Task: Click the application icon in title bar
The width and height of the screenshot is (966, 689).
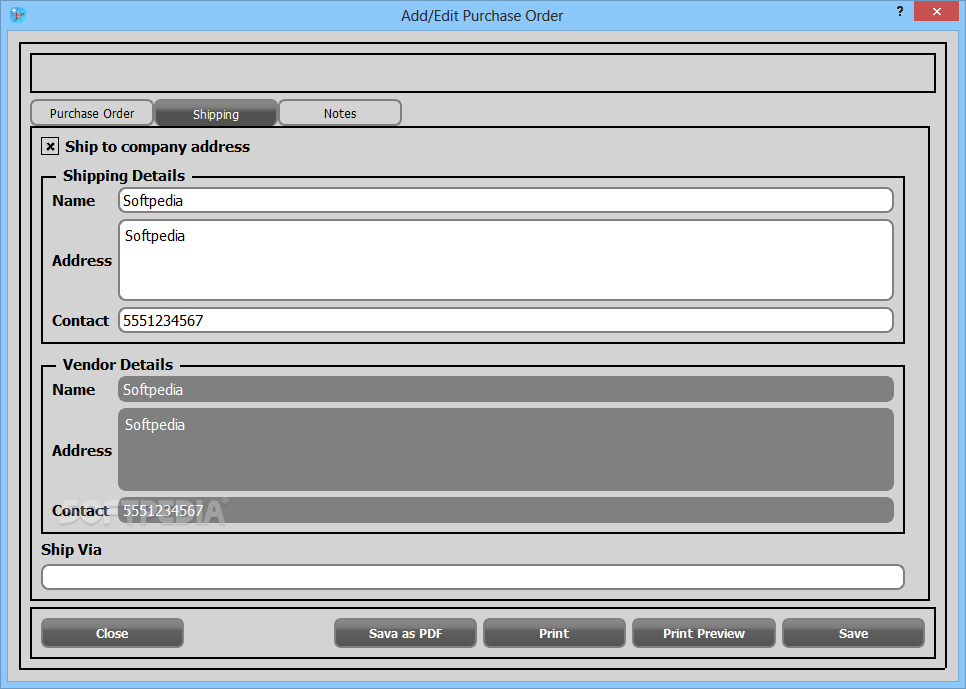Action: point(18,14)
